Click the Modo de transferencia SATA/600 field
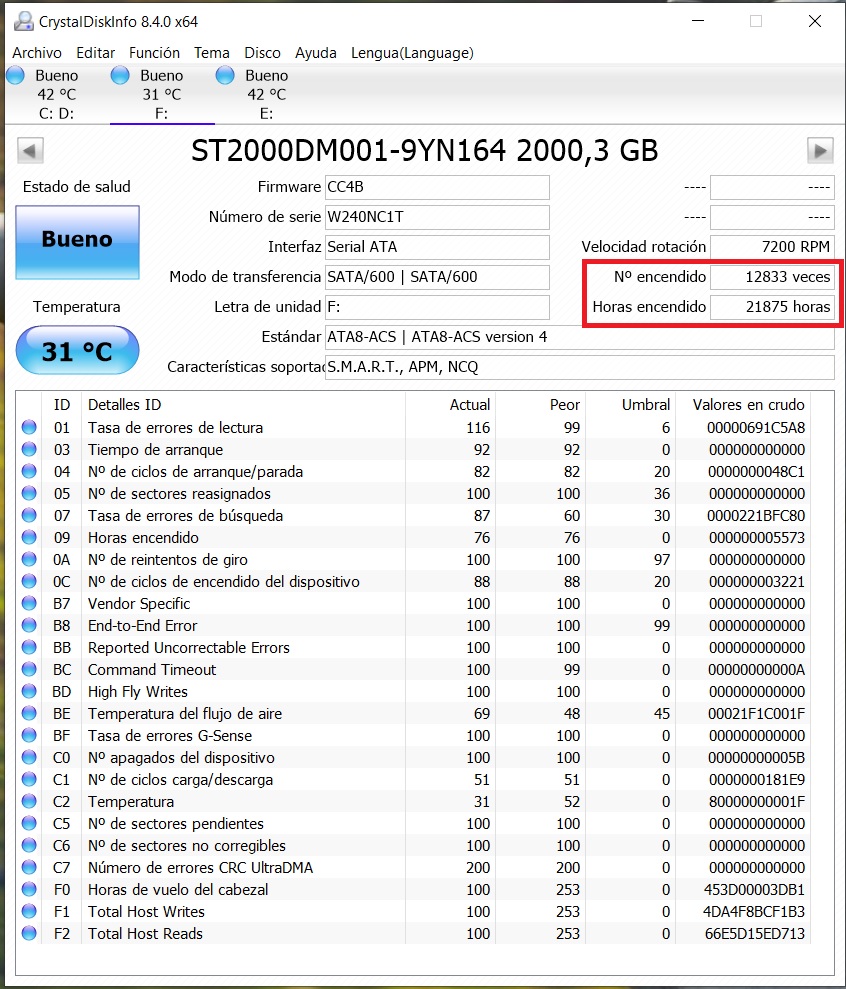 (437, 277)
